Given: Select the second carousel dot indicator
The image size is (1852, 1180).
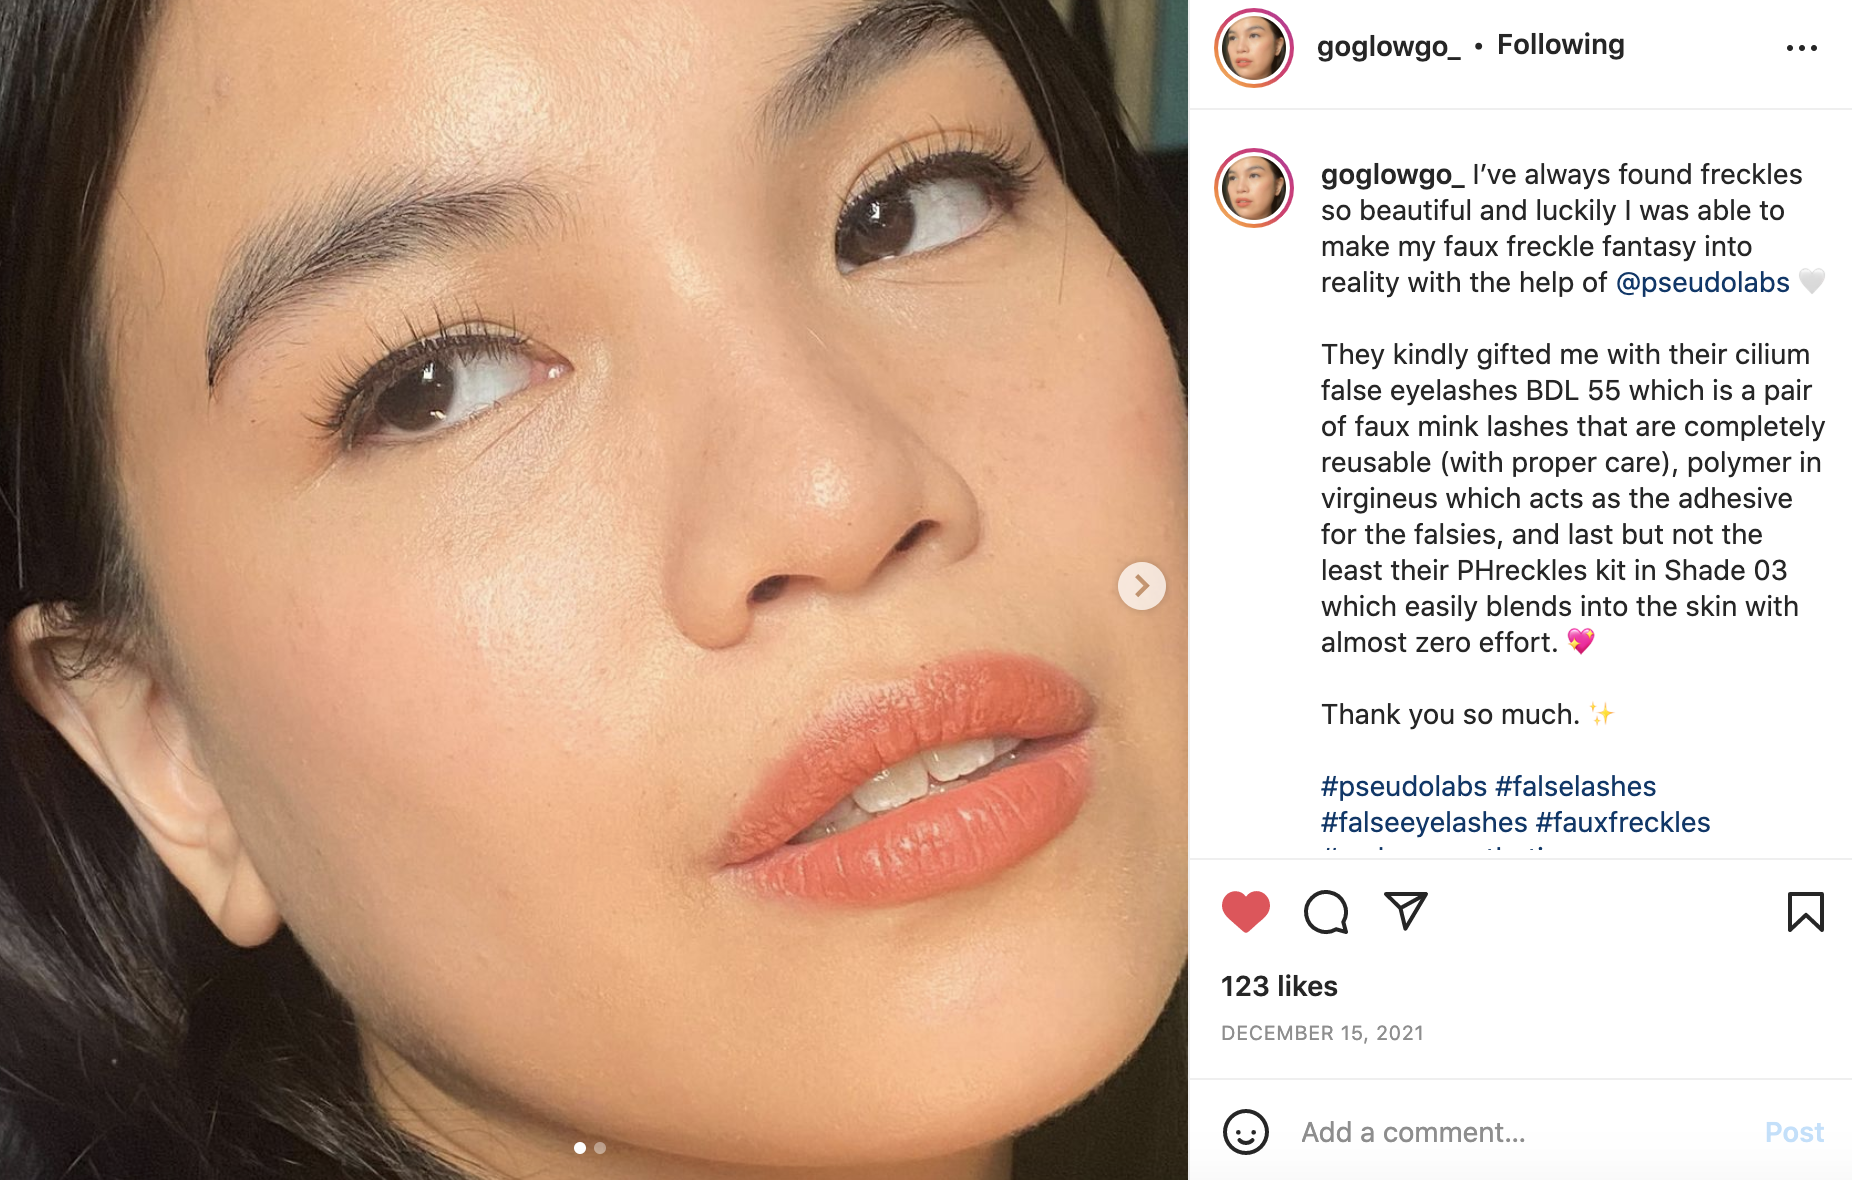Looking at the screenshot, I should pos(600,1148).
